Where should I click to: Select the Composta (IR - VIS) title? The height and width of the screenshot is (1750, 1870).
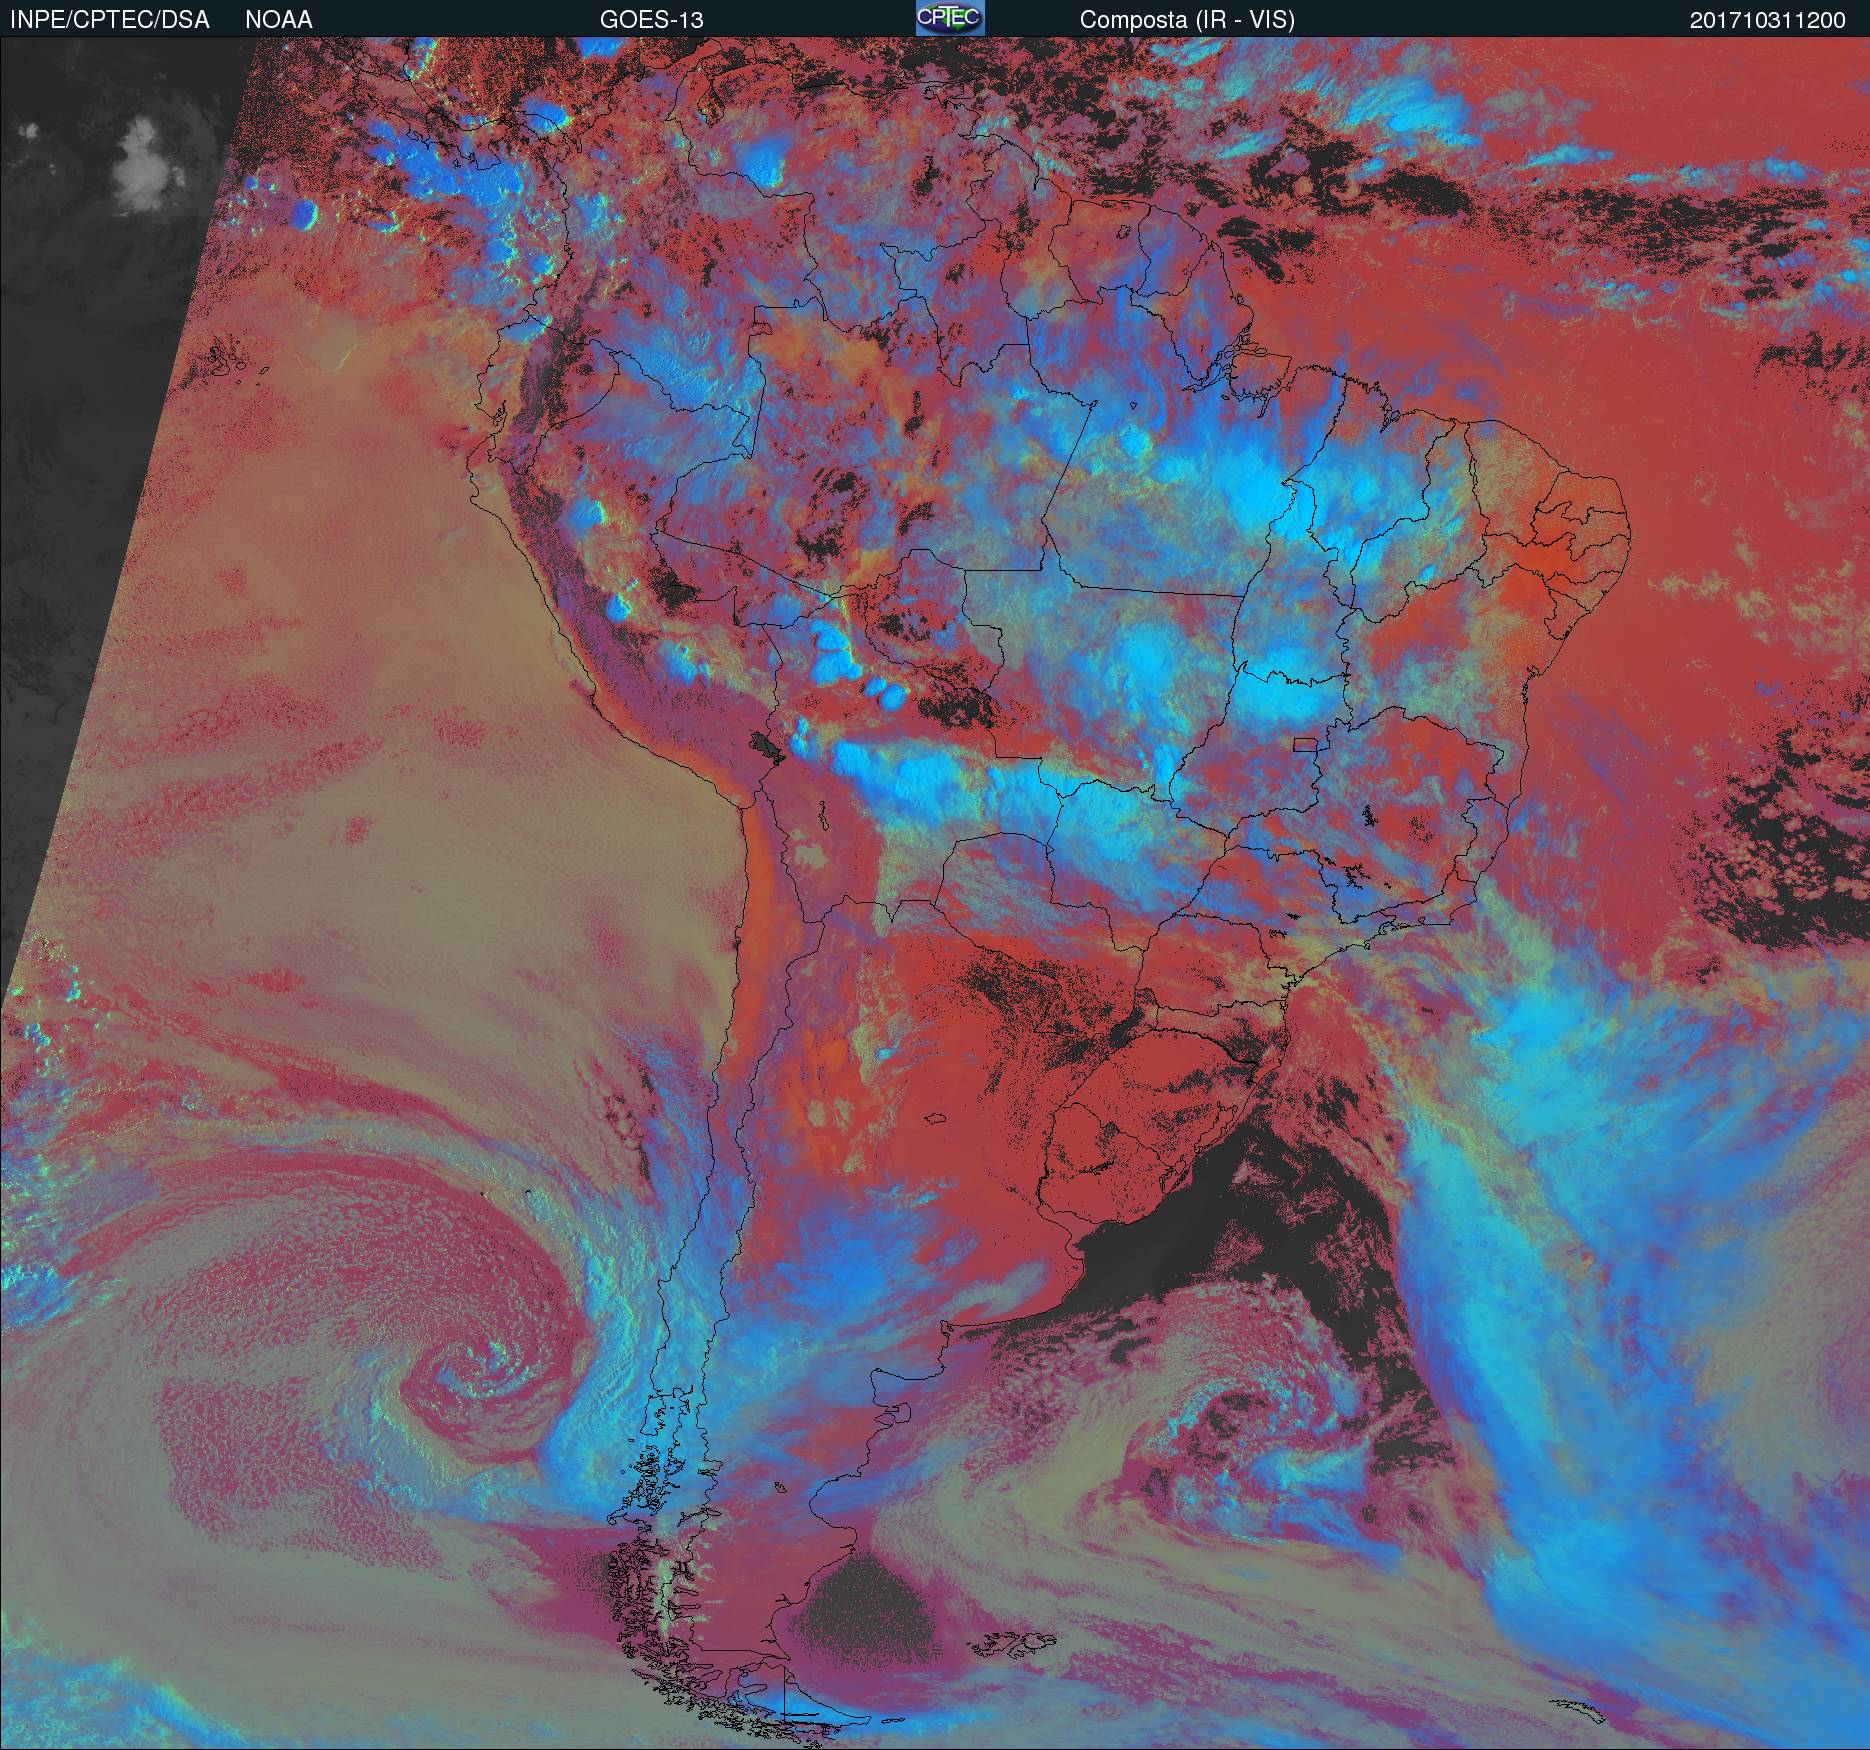(1186, 20)
